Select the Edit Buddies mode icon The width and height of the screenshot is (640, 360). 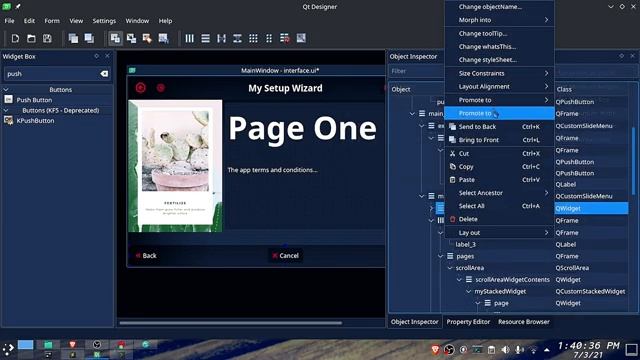coord(147,38)
